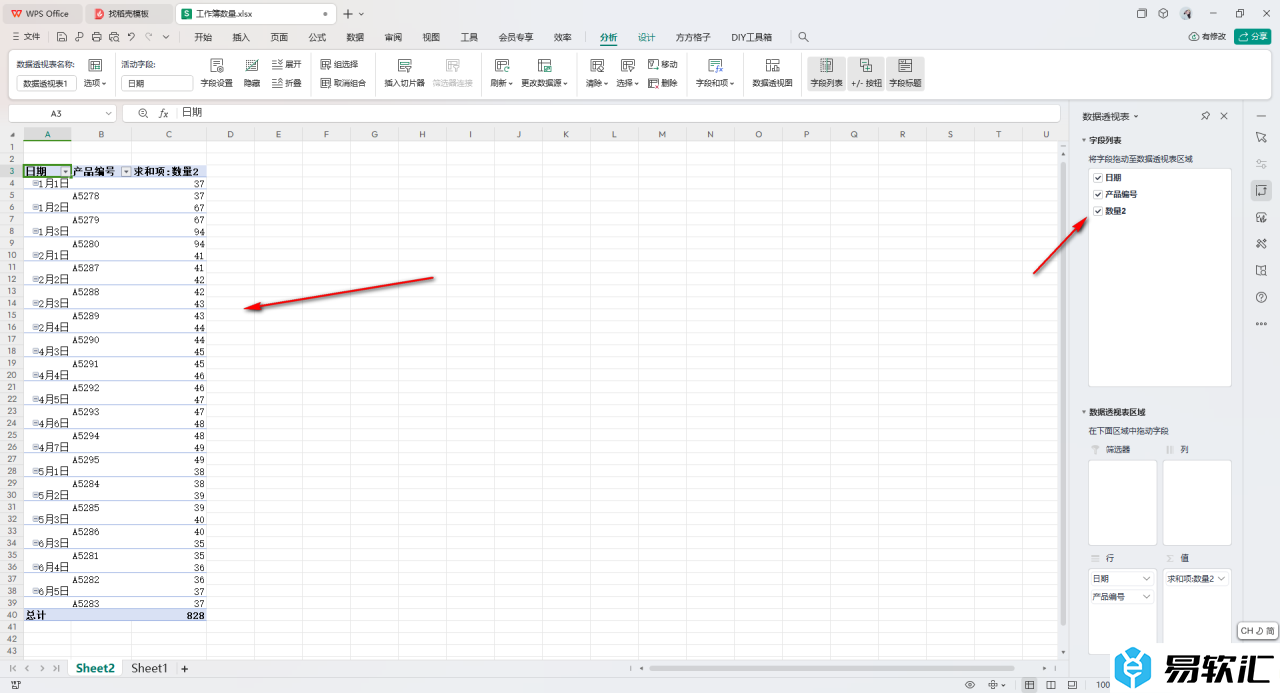Click the selection cursor icon in sidebar

tap(1261, 136)
